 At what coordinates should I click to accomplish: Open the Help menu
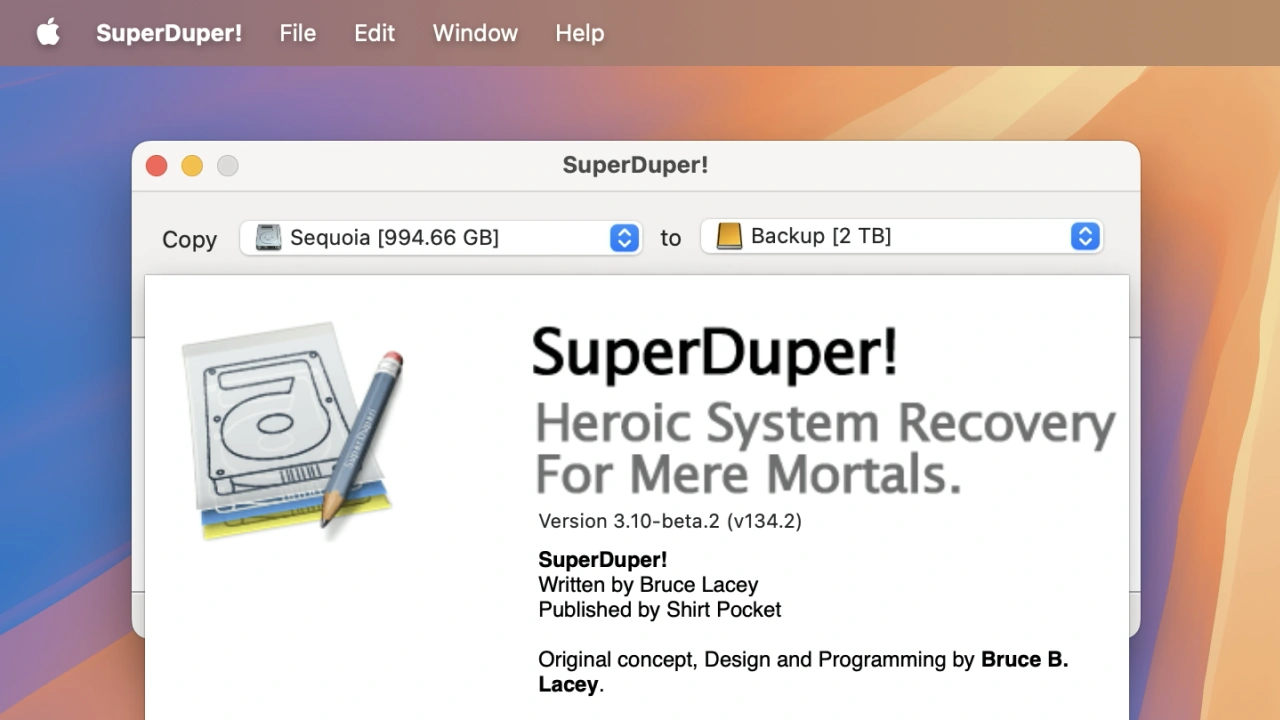[580, 33]
